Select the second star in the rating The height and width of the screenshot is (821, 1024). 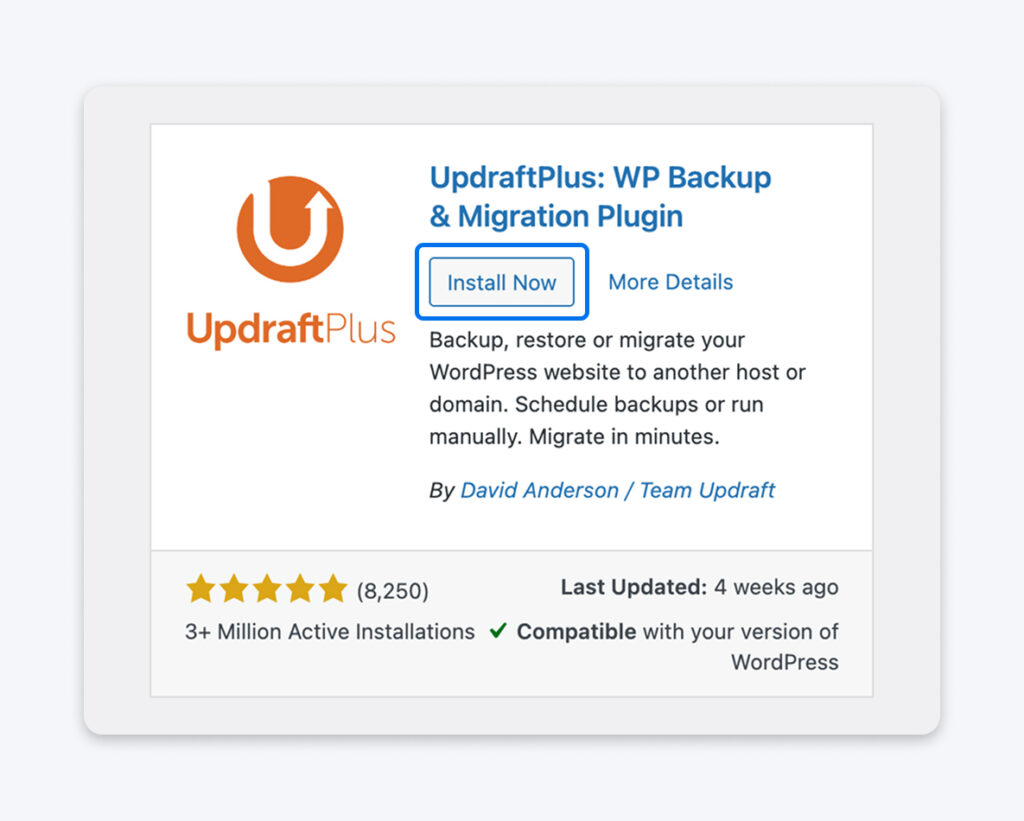[x=232, y=589]
